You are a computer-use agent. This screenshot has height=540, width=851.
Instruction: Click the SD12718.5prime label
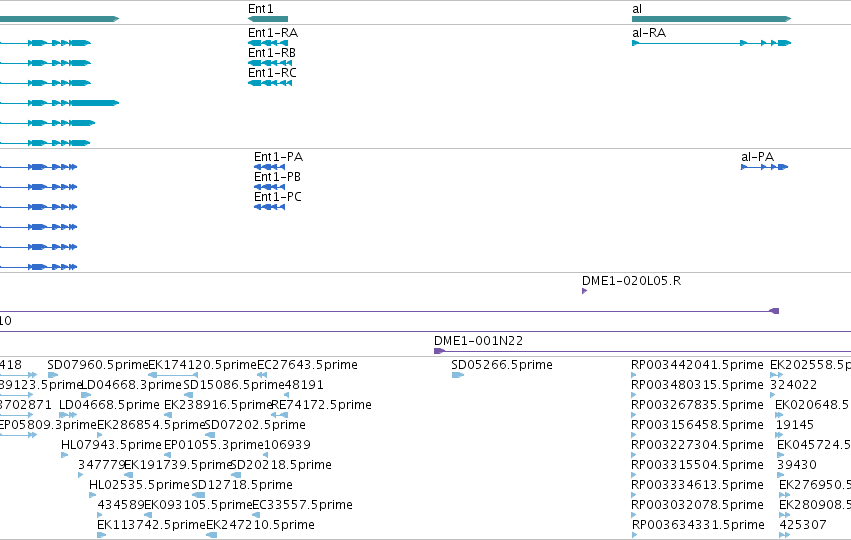pyautogui.click(x=242, y=485)
